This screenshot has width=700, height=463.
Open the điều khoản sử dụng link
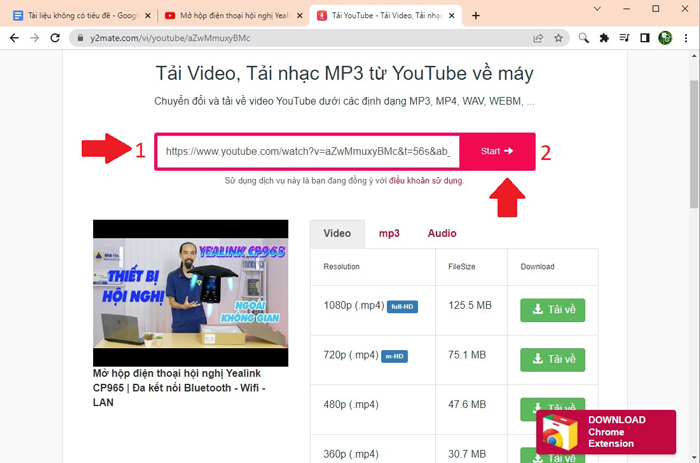[x=426, y=181]
